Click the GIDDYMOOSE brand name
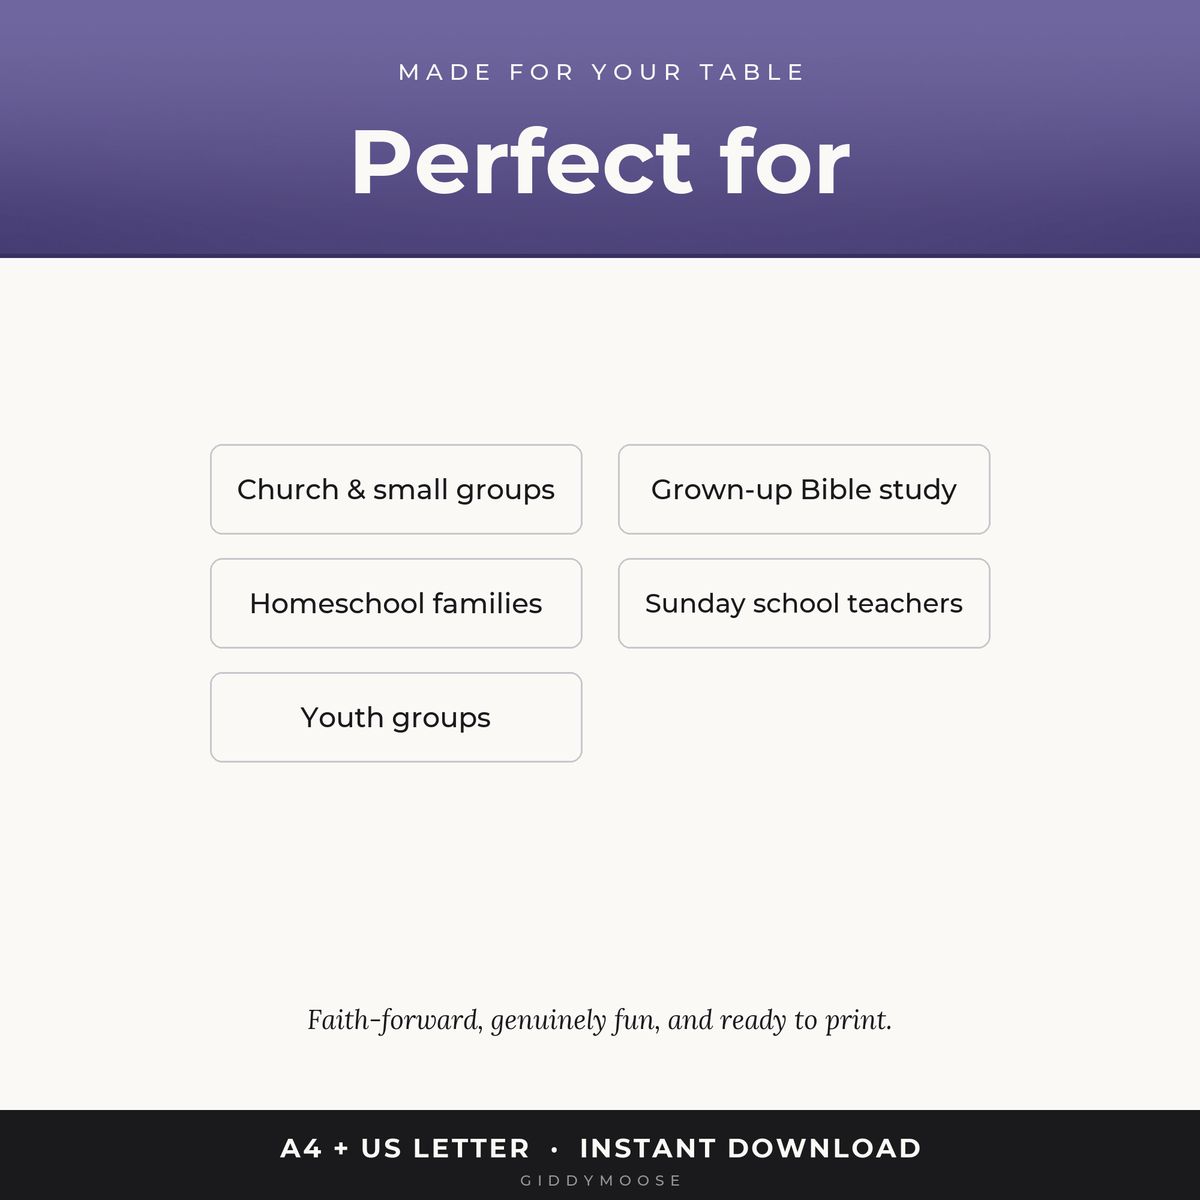The height and width of the screenshot is (1200, 1200). point(600,1181)
